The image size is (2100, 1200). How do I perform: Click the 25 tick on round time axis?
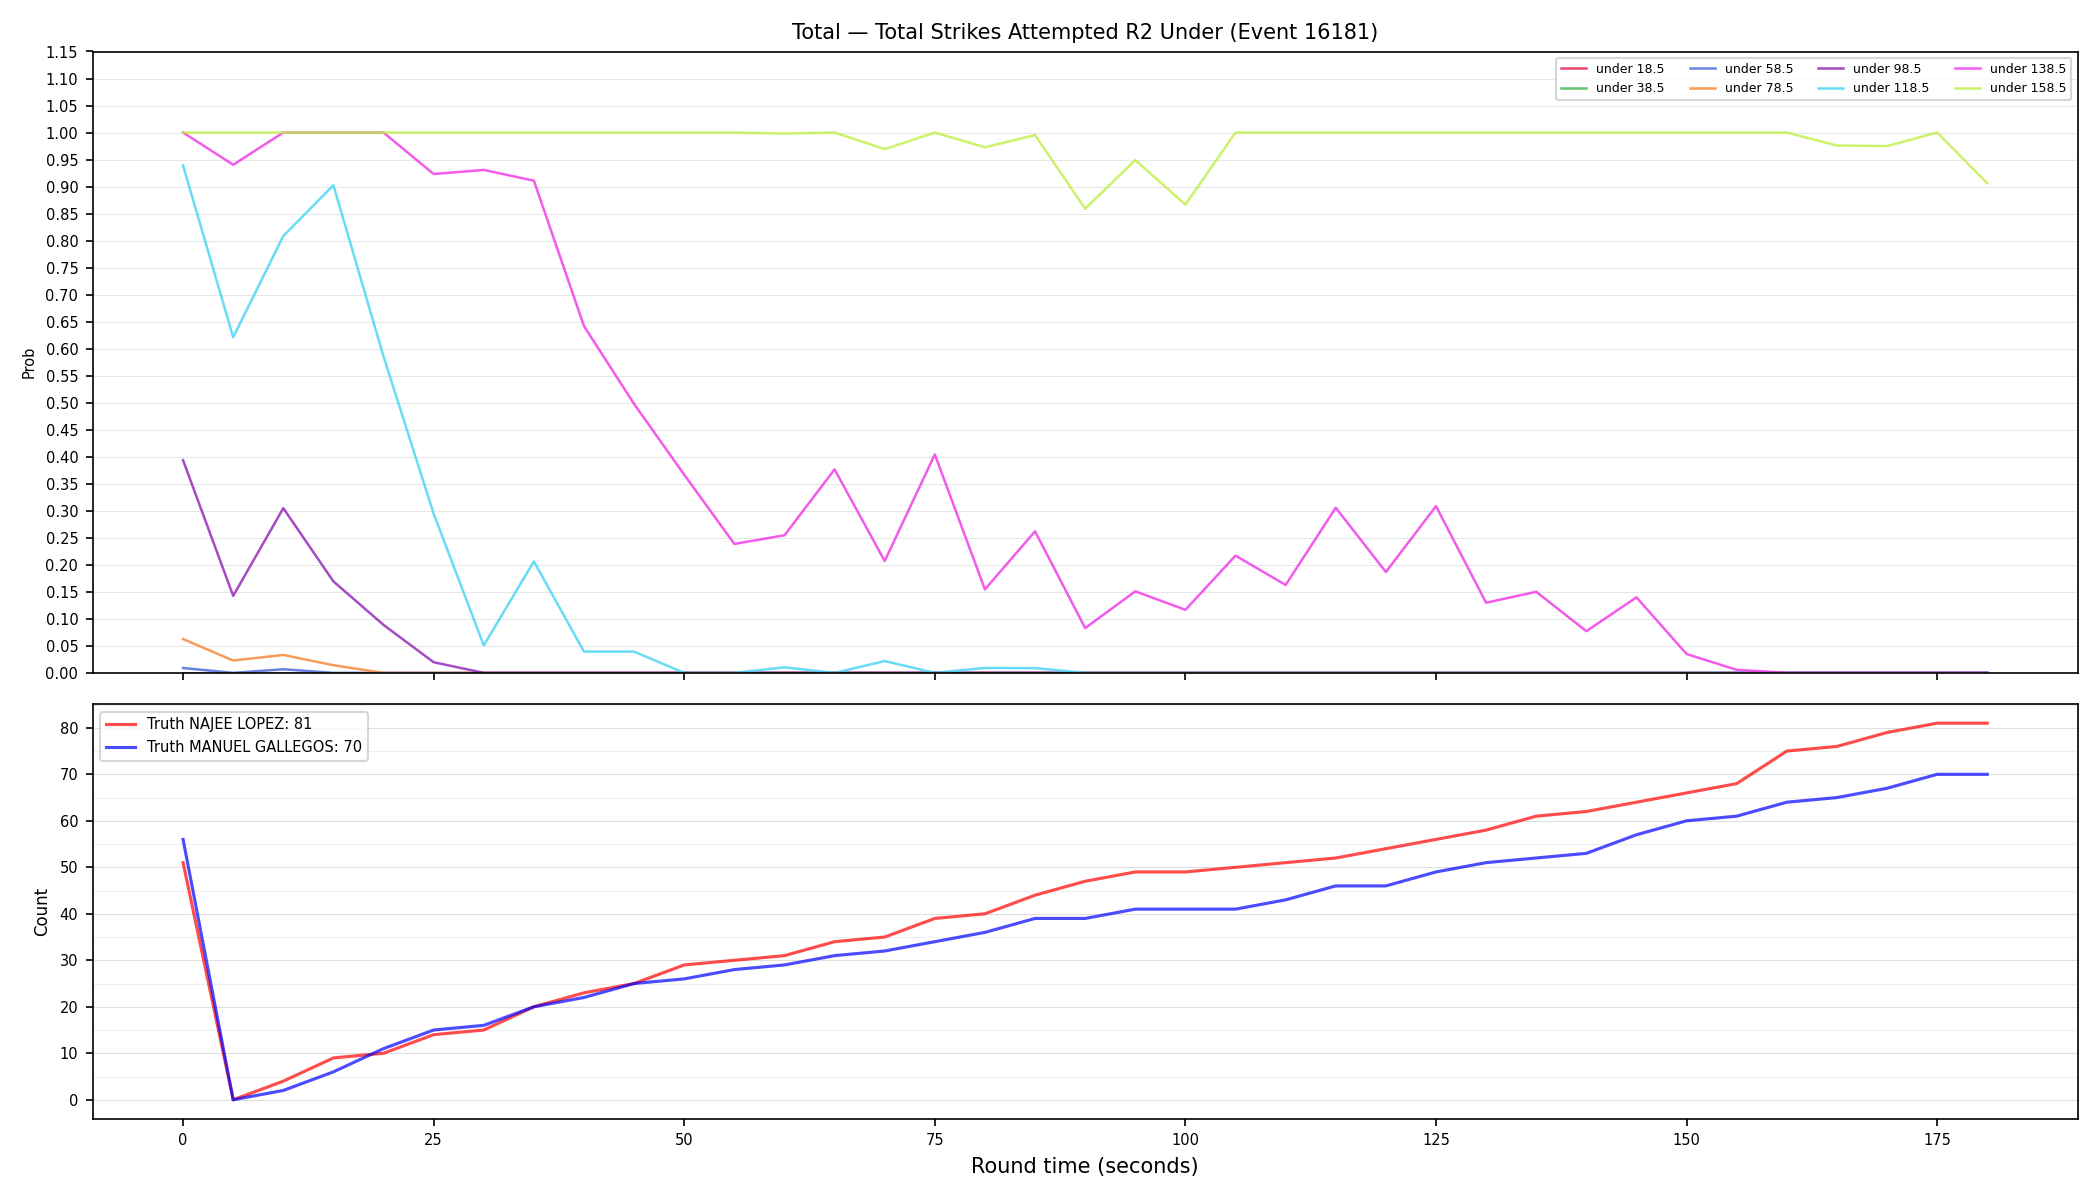433,1138
